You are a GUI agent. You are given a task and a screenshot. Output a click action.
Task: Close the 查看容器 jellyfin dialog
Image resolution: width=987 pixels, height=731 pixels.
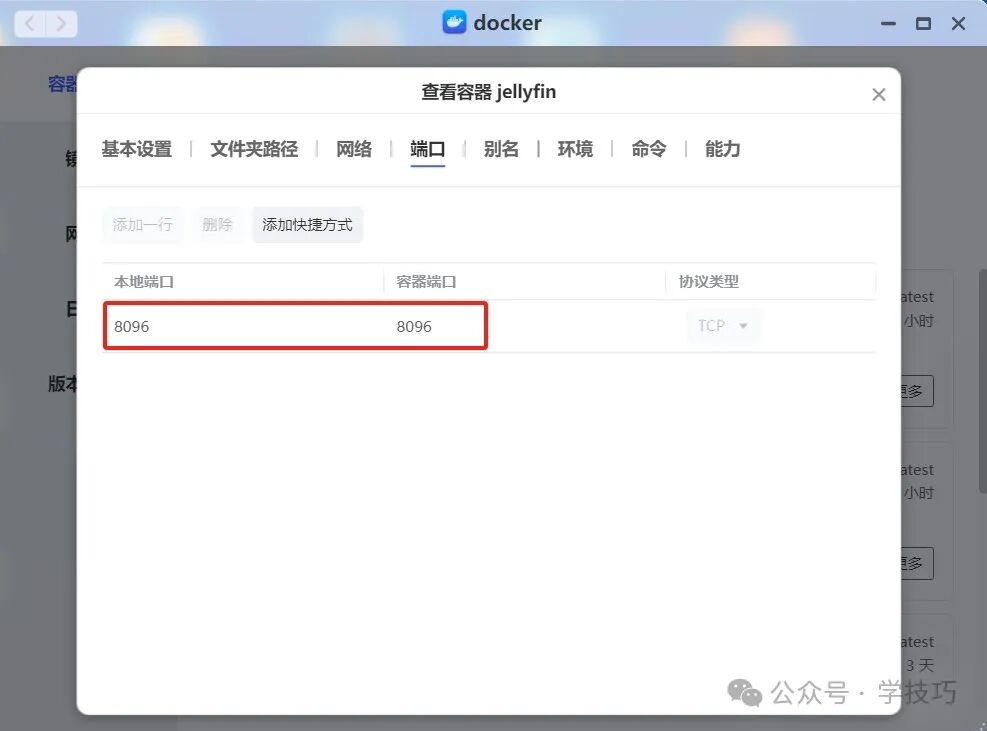[x=878, y=95]
